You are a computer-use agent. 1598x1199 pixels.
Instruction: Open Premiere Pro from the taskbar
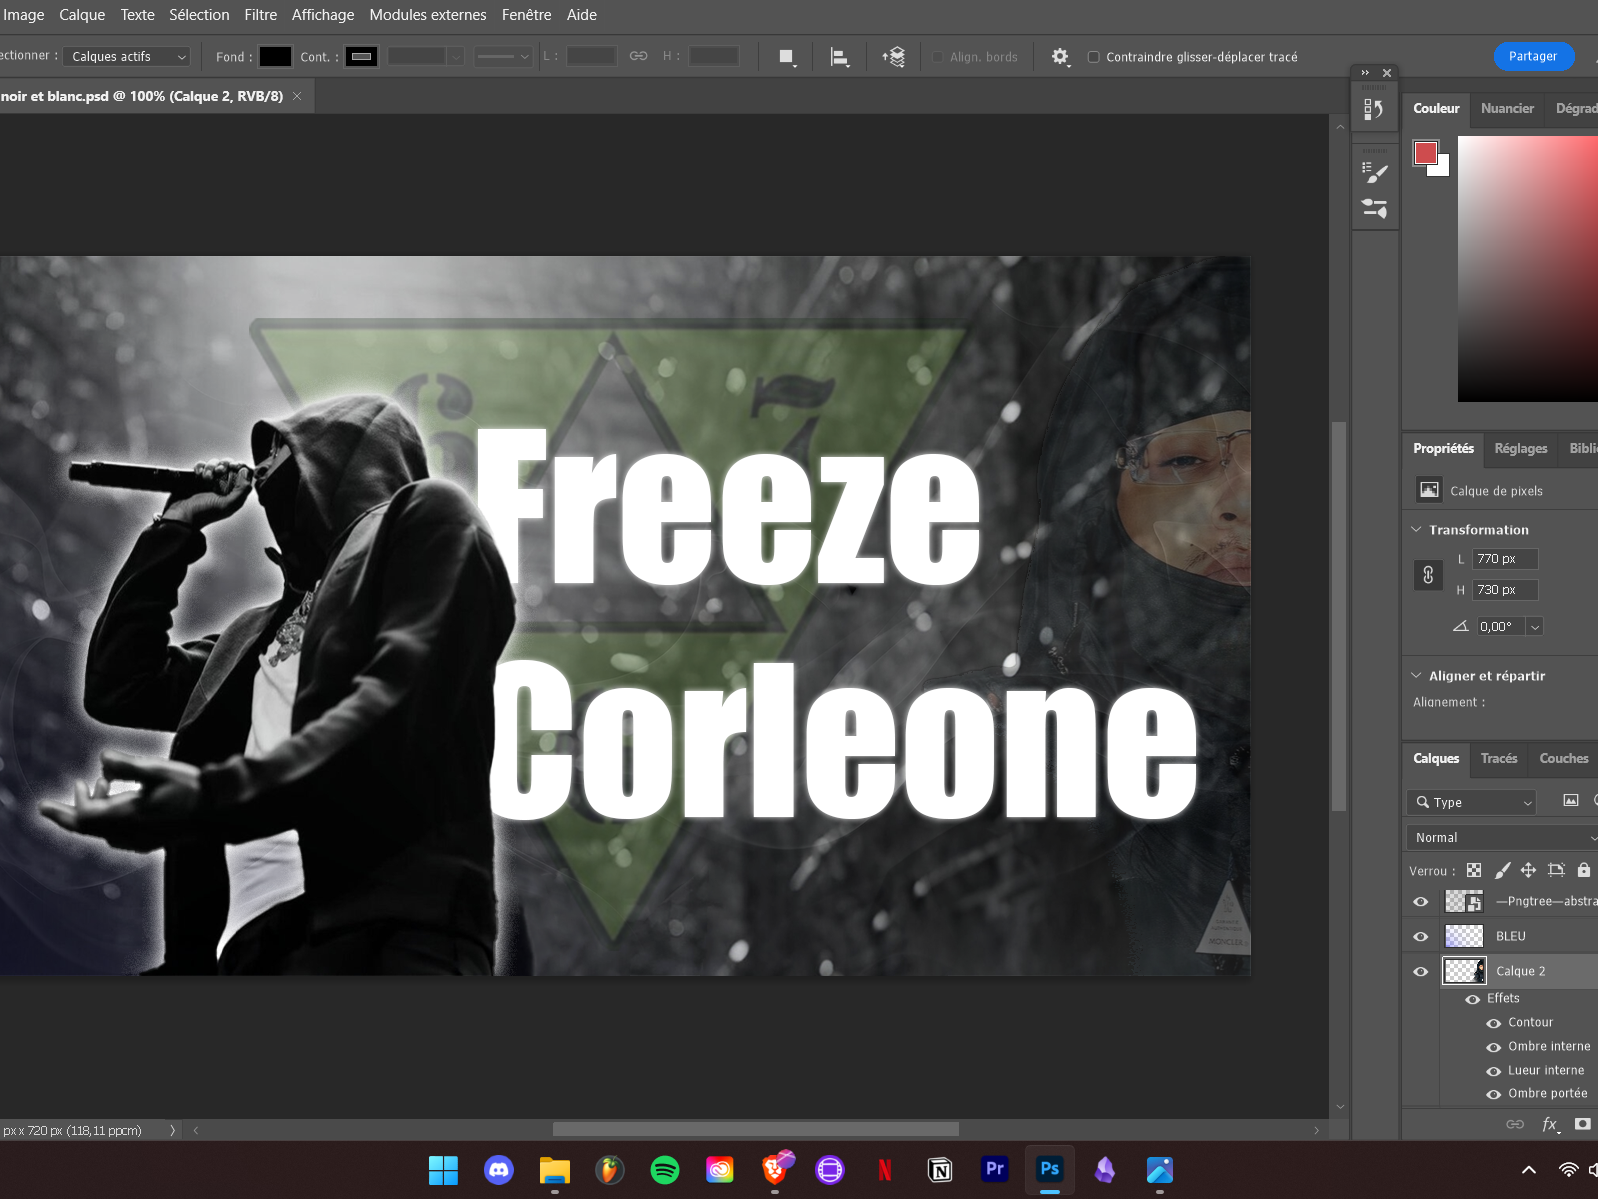pyautogui.click(x=995, y=1169)
